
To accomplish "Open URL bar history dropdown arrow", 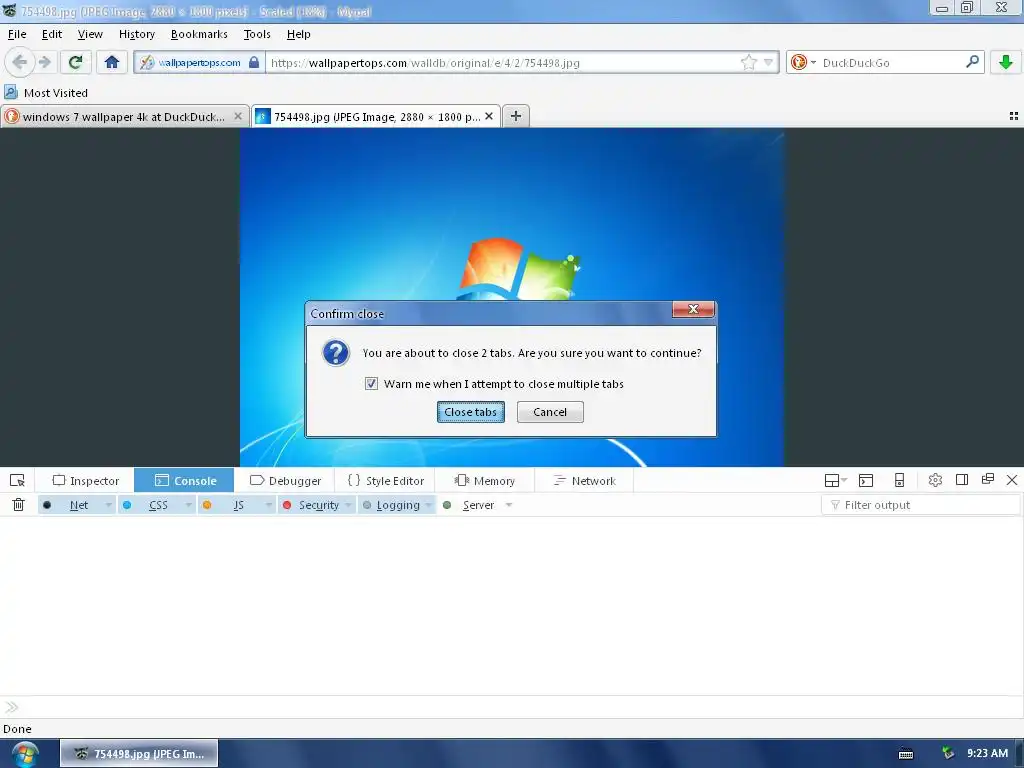I will 768,62.
